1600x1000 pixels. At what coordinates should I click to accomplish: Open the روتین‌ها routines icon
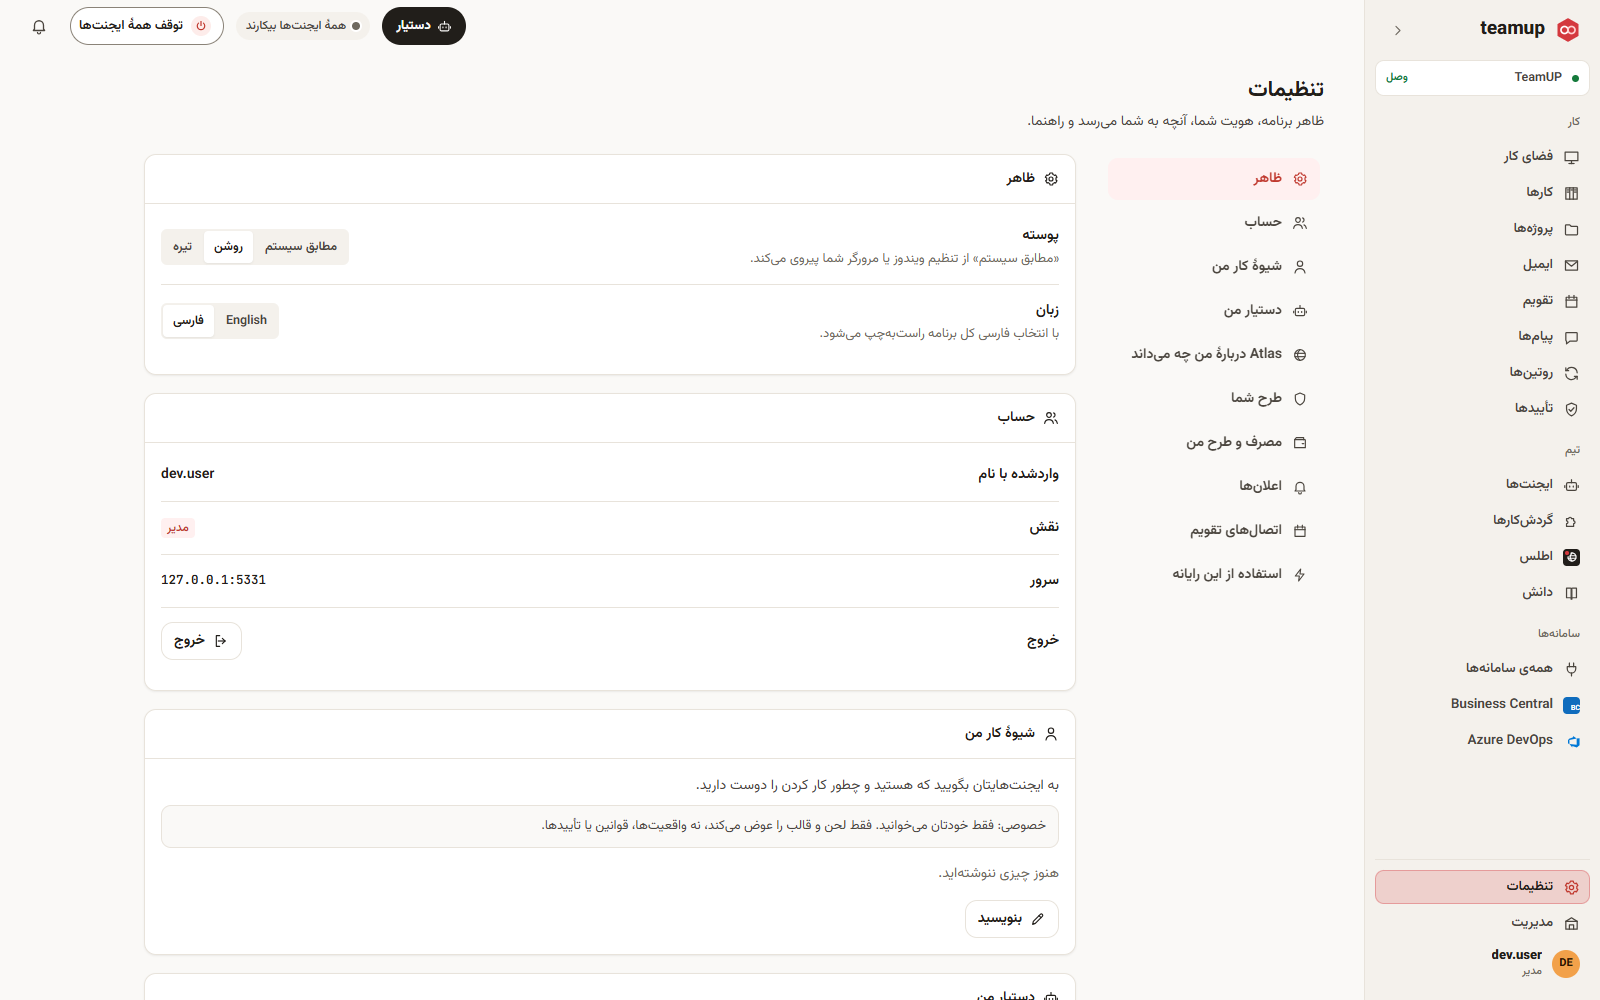[x=1571, y=373]
